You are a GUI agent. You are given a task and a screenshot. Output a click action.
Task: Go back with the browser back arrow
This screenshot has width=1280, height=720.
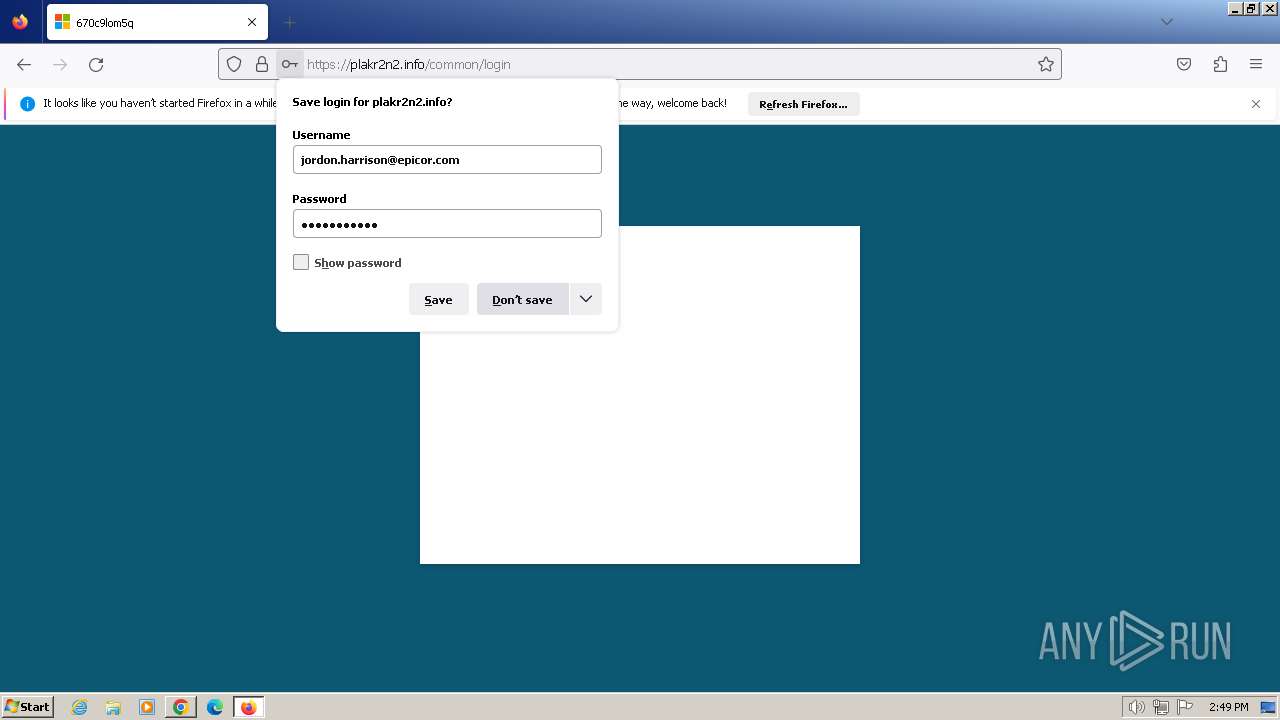coord(24,64)
